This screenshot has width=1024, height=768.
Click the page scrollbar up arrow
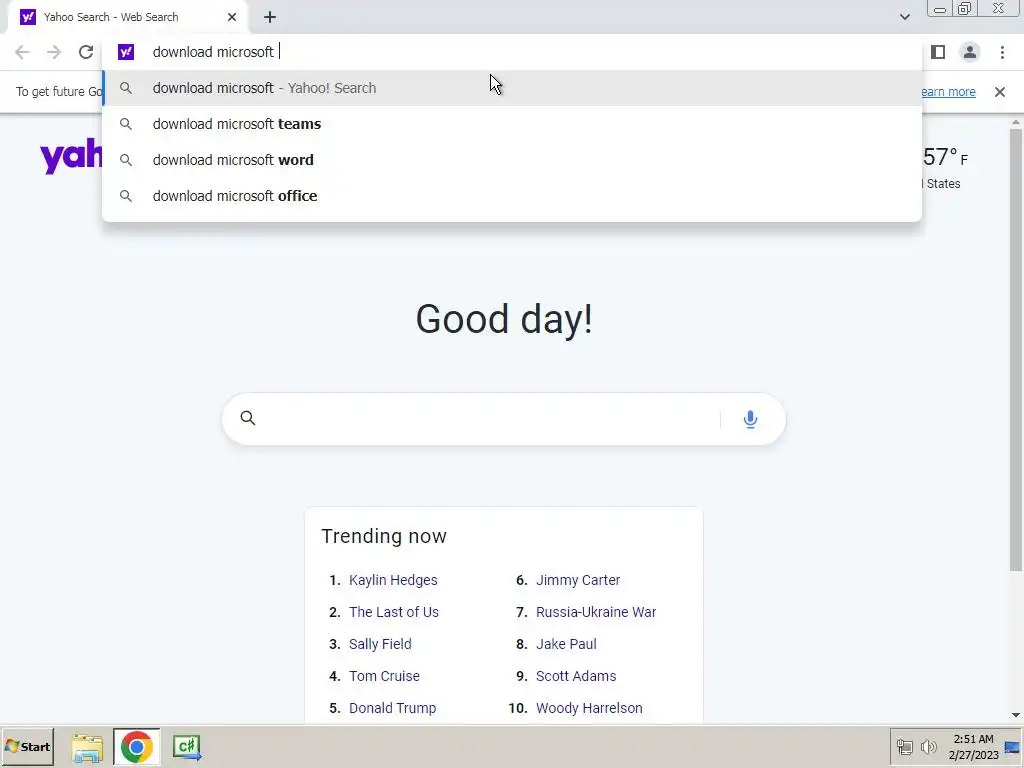pyautogui.click(x=1016, y=122)
